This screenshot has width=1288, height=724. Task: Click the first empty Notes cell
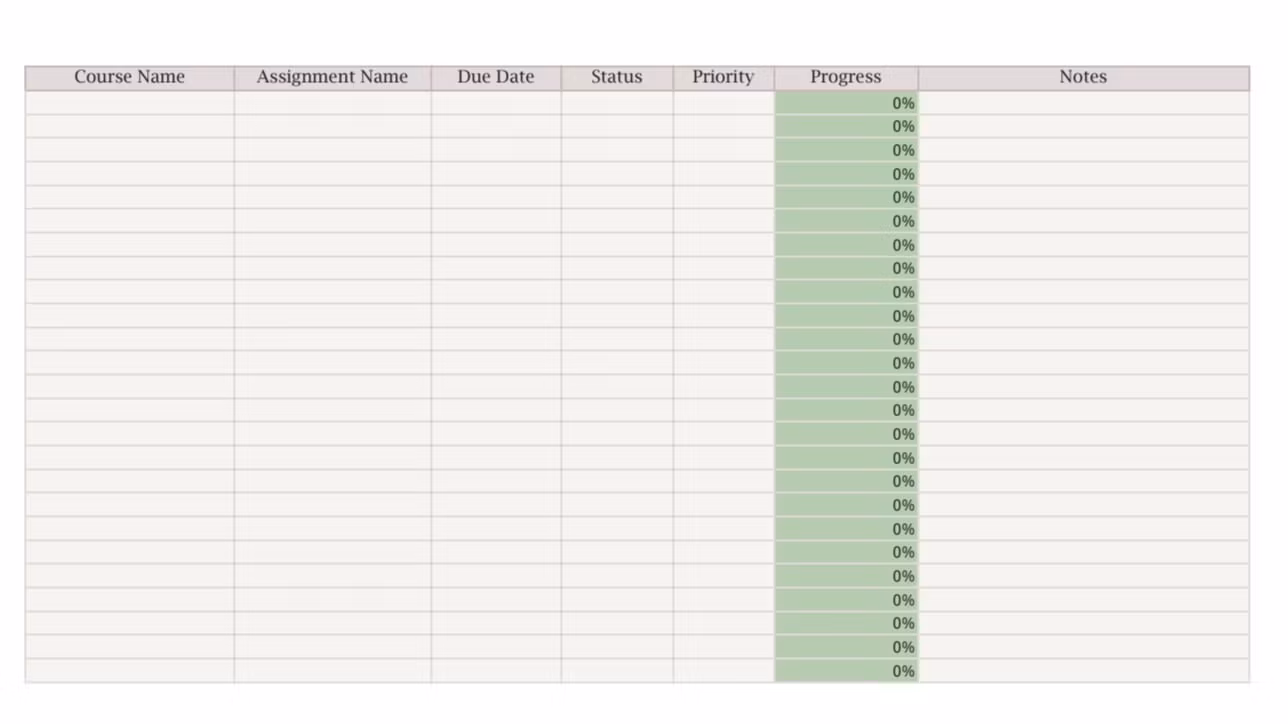(1083, 103)
